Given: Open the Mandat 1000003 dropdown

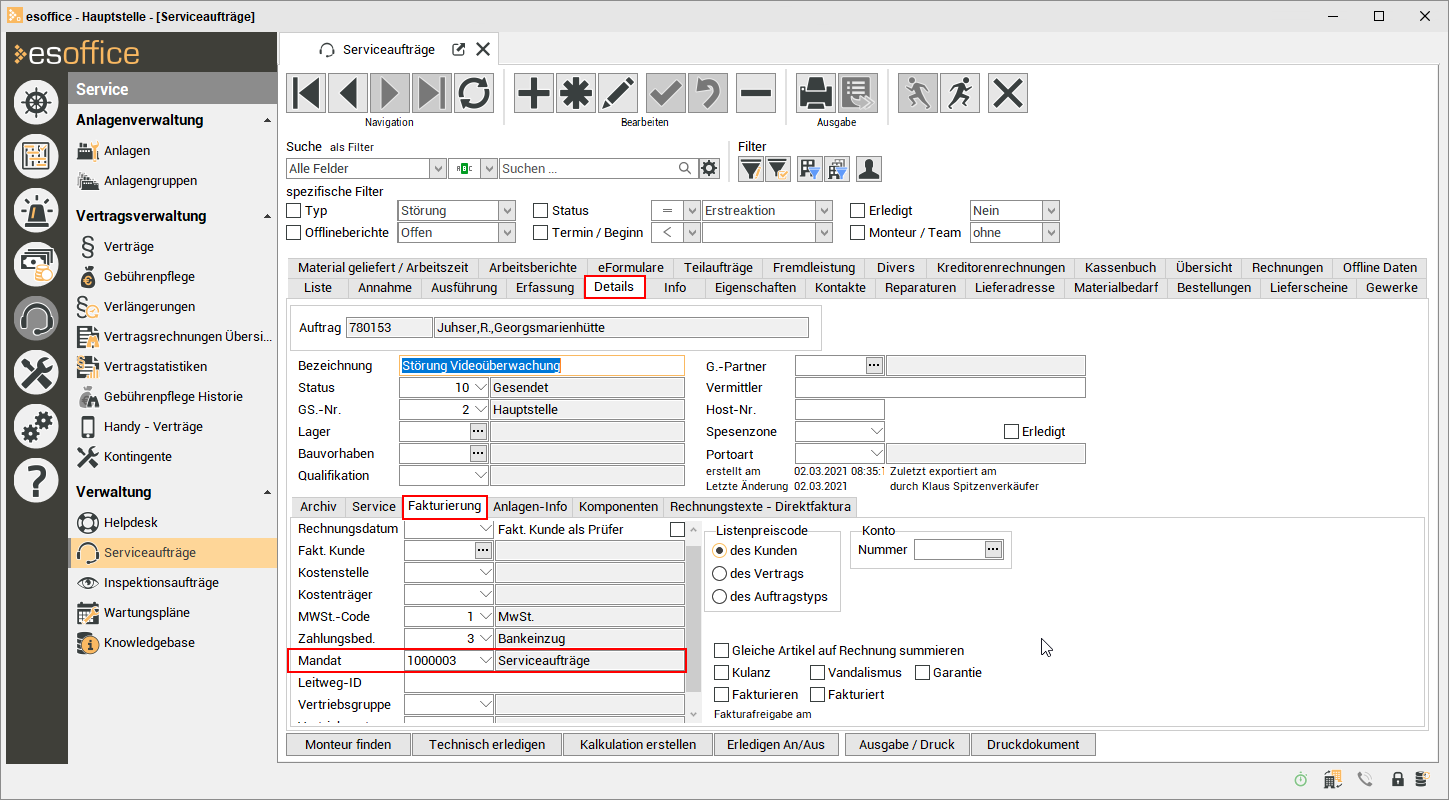Looking at the screenshot, I should click(486, 661).
